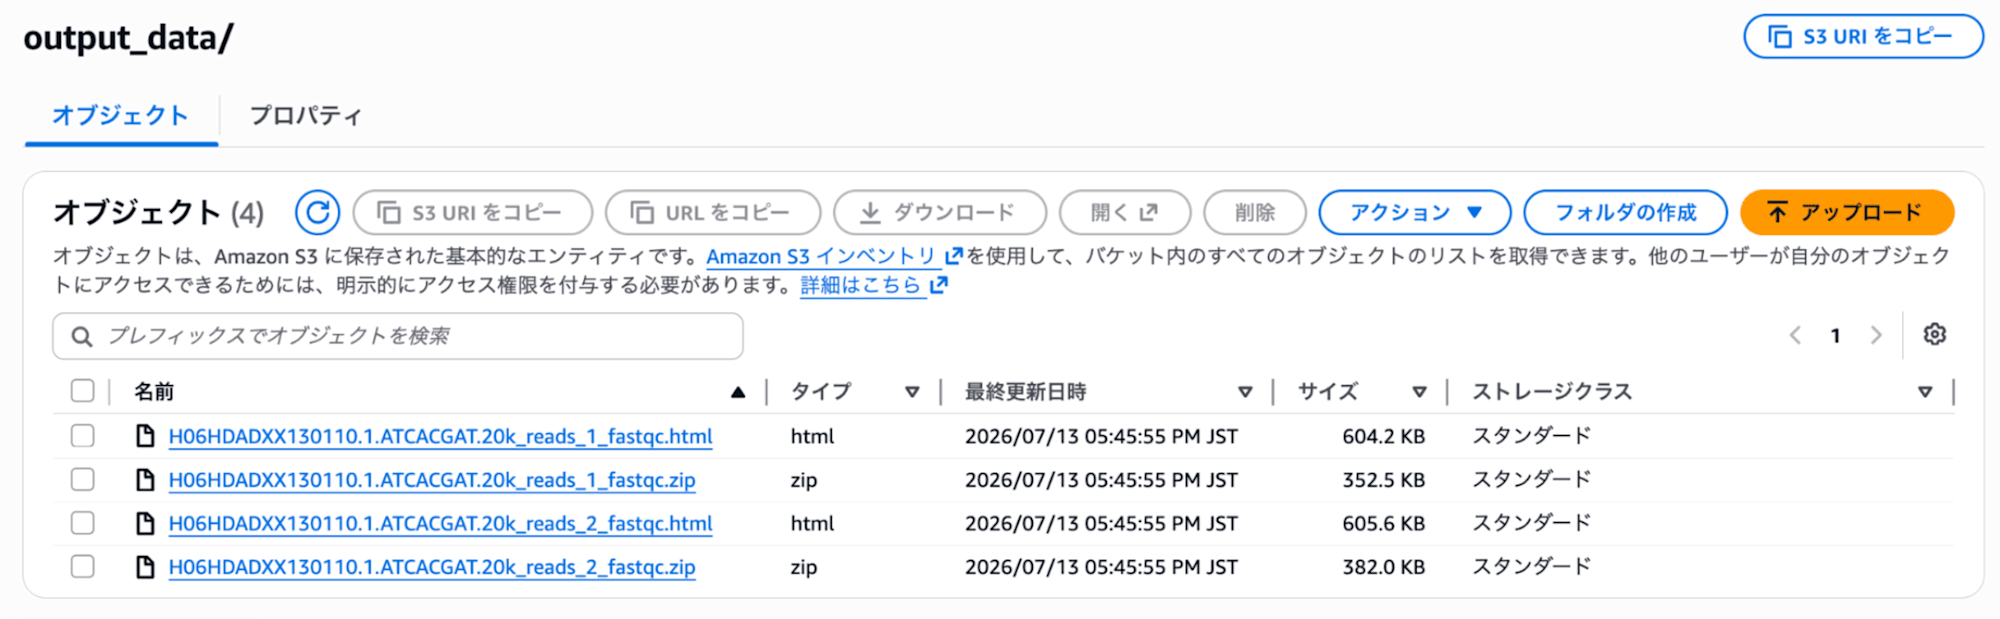Click the html type cell for reads_2
Image resolution: width=2000 pixels, height=619 pixels.
point(812,523)
